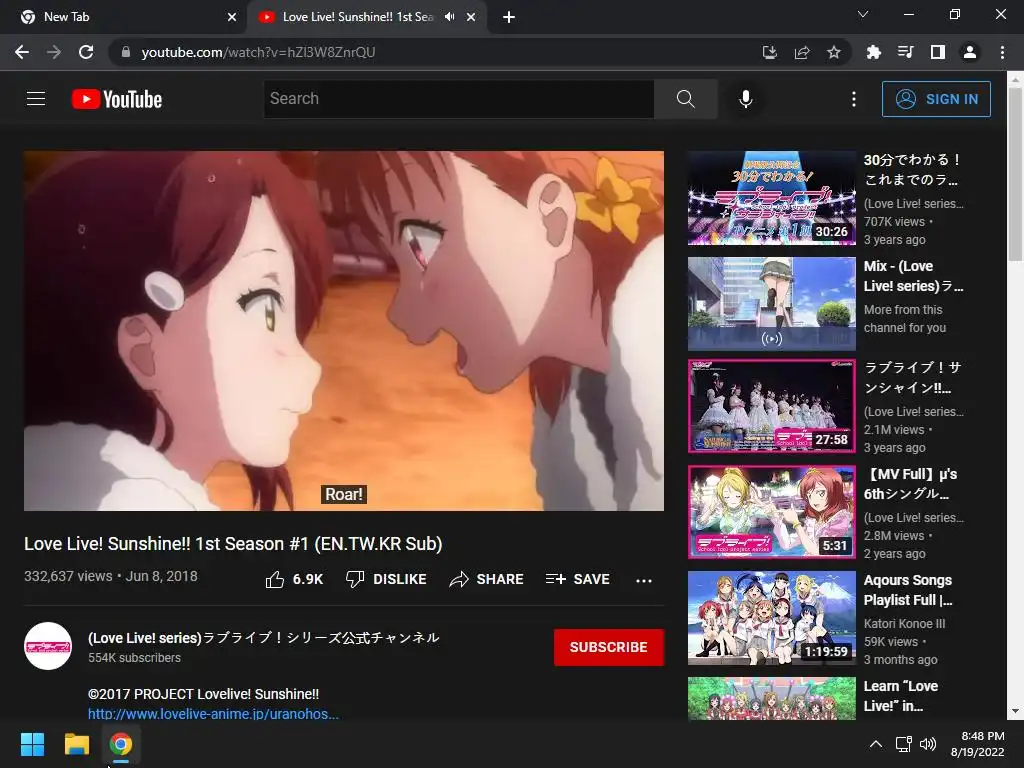Install app via the address bar download icon
The width and height of the screenshot is (1024, 768).
(x=770, y=52)
